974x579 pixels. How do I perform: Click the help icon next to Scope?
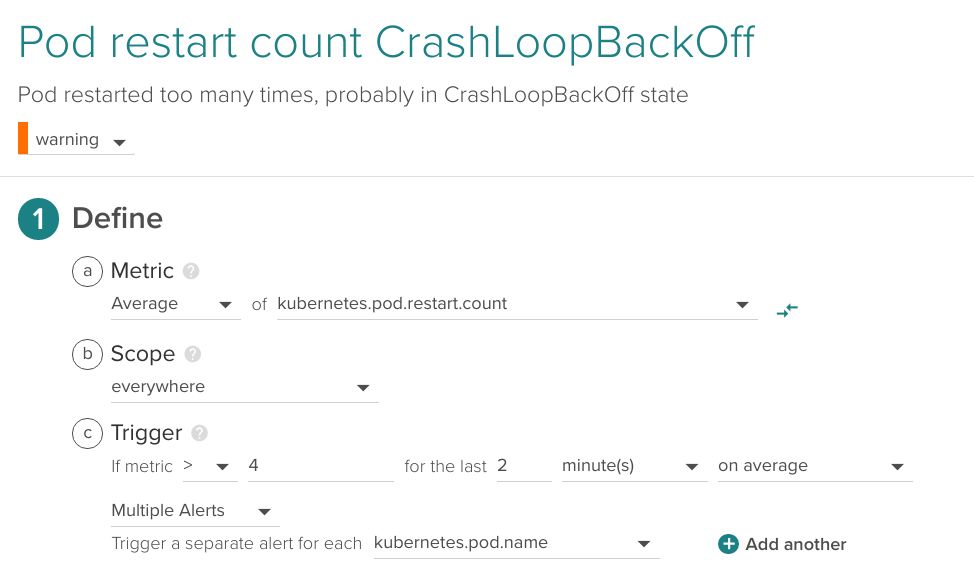tap(193, 354)
